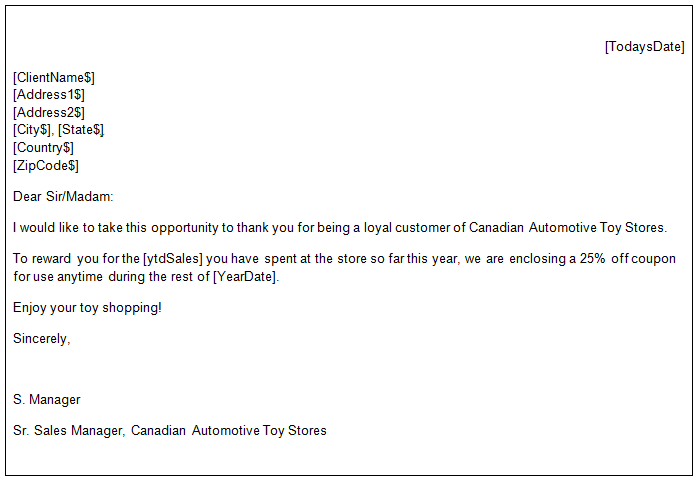Click the [Address2$] placeholder
Image resolution: width=699 pixels, height=482 pixels.
(49, 112)
